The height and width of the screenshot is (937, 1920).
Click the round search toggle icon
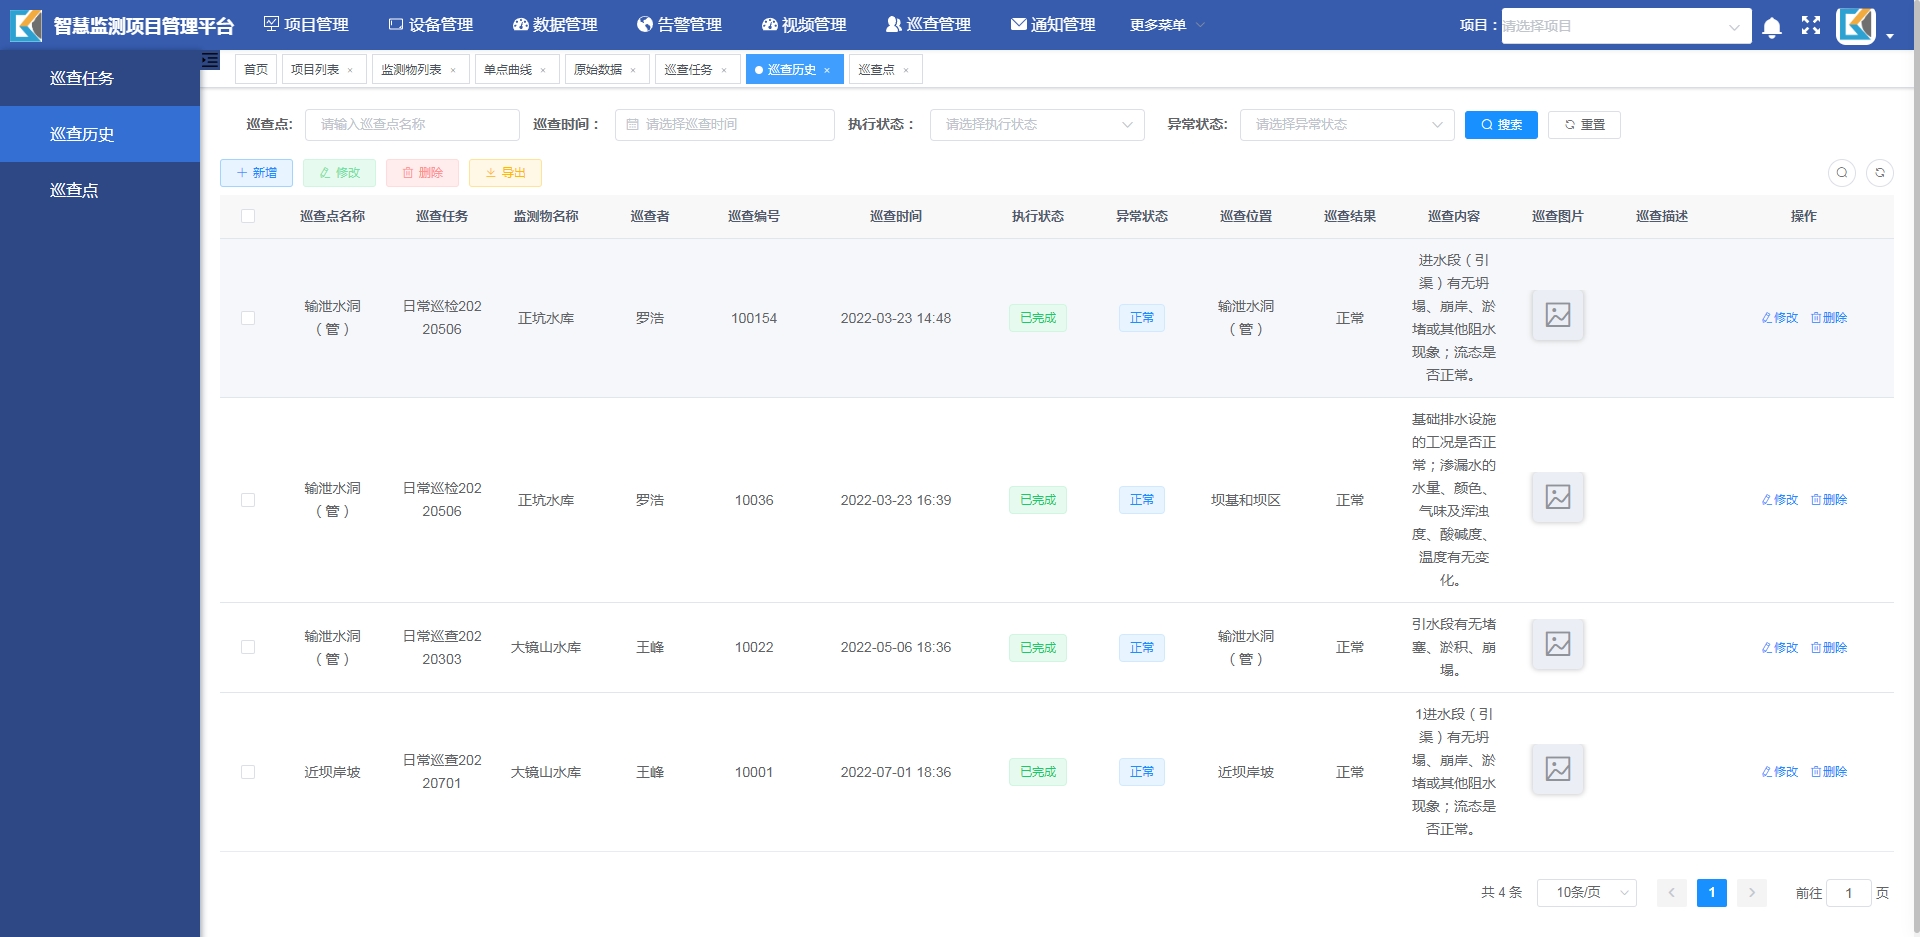(1842, 173)
